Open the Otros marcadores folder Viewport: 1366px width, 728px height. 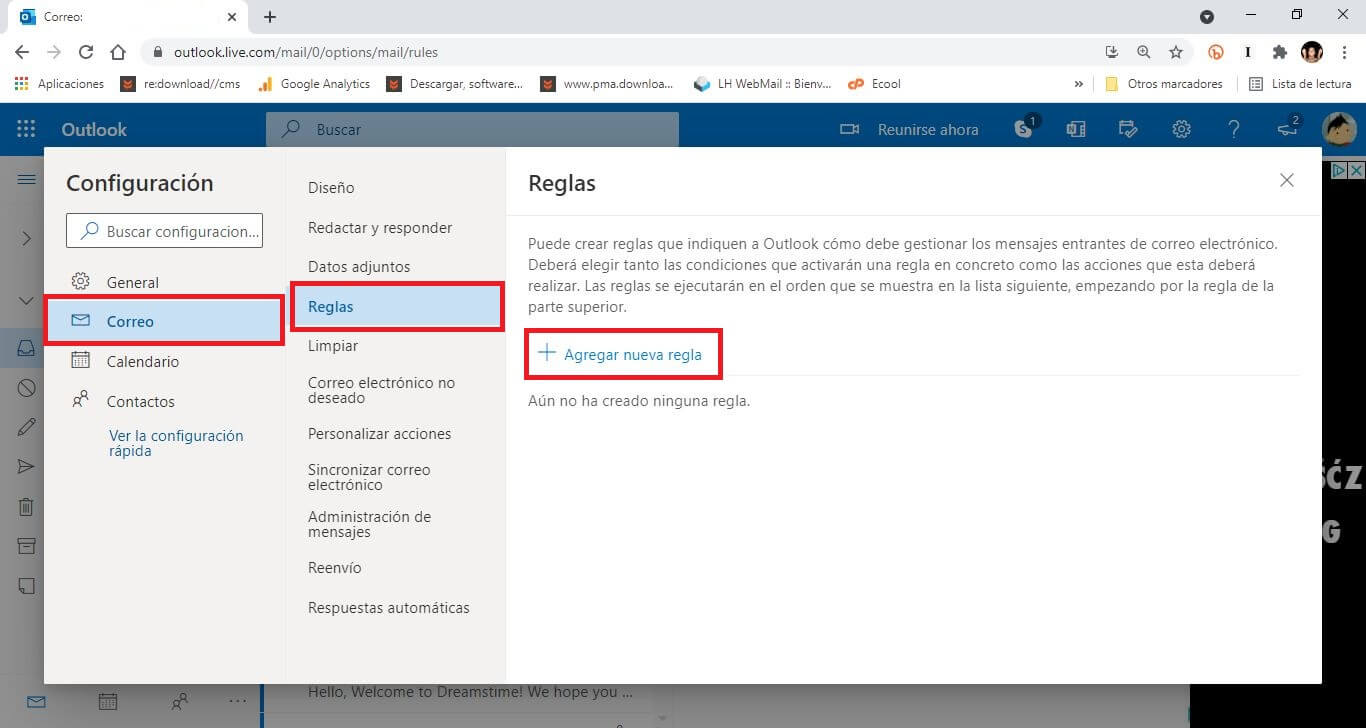pyautogui.click(x=1164, y=84)
